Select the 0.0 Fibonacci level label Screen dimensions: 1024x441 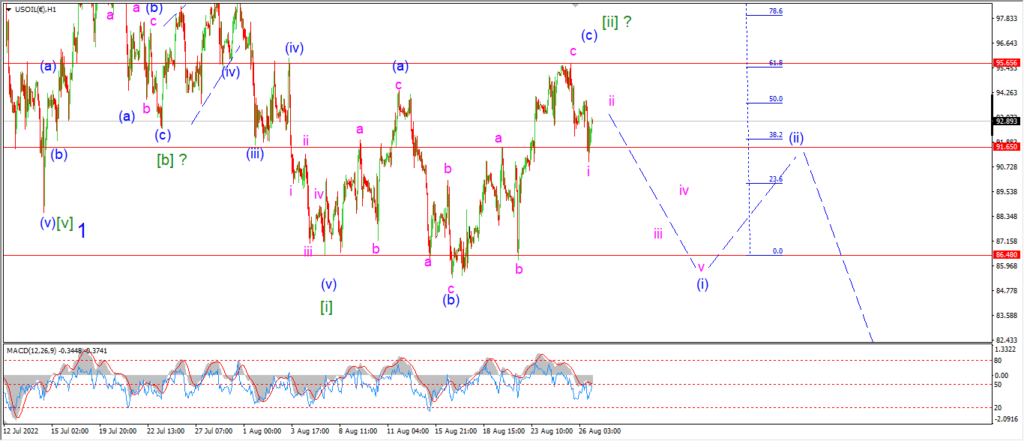point(777,251)
